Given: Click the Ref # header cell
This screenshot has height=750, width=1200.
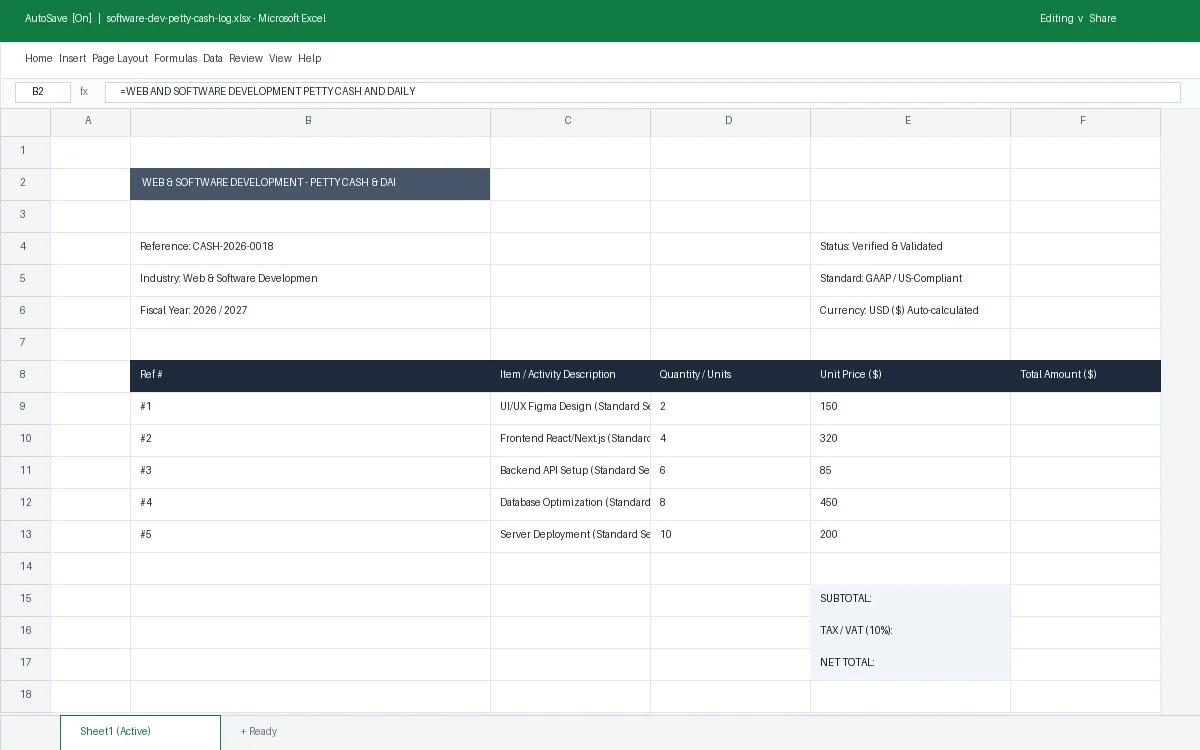Looking at the screenshot, I should [x=310, y=375].
